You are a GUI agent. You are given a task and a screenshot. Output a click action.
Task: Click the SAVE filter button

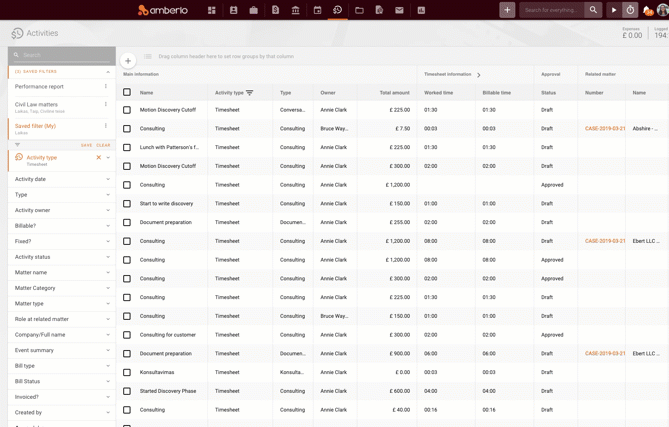coord(87,145)
